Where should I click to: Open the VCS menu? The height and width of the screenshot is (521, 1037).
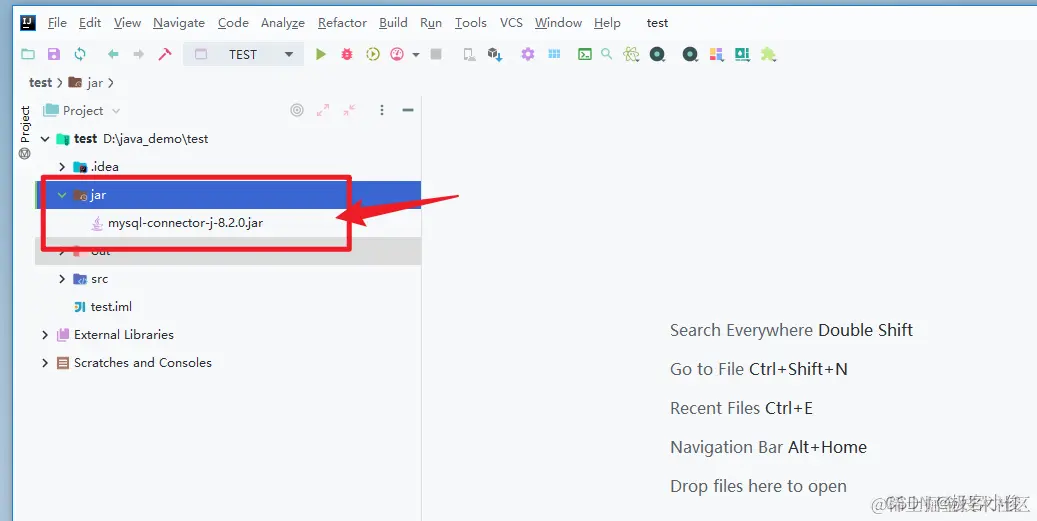click(511, 23)
